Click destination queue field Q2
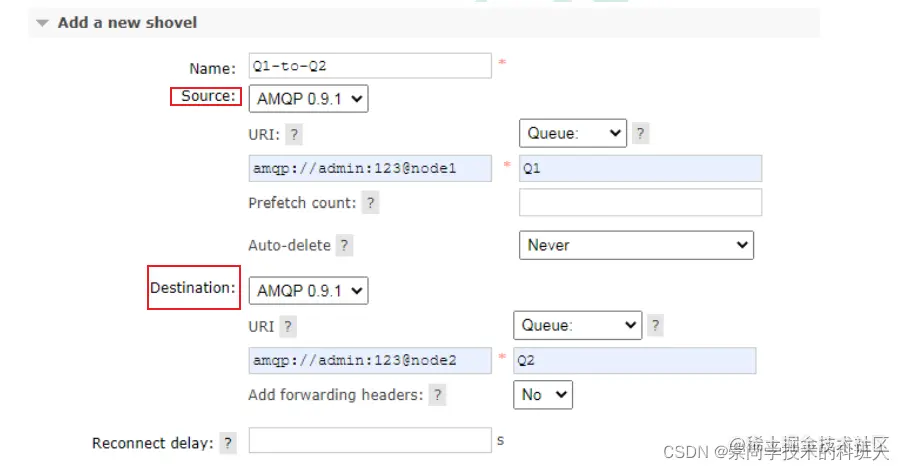905x470 pixels. [634, 360]
